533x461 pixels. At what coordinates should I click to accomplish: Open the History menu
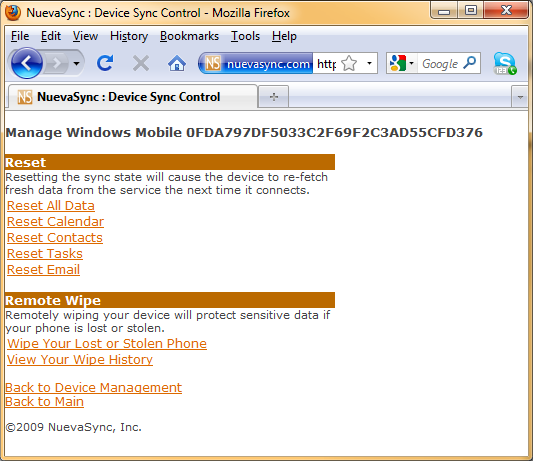pyautogui.click(x=129, y=36)
